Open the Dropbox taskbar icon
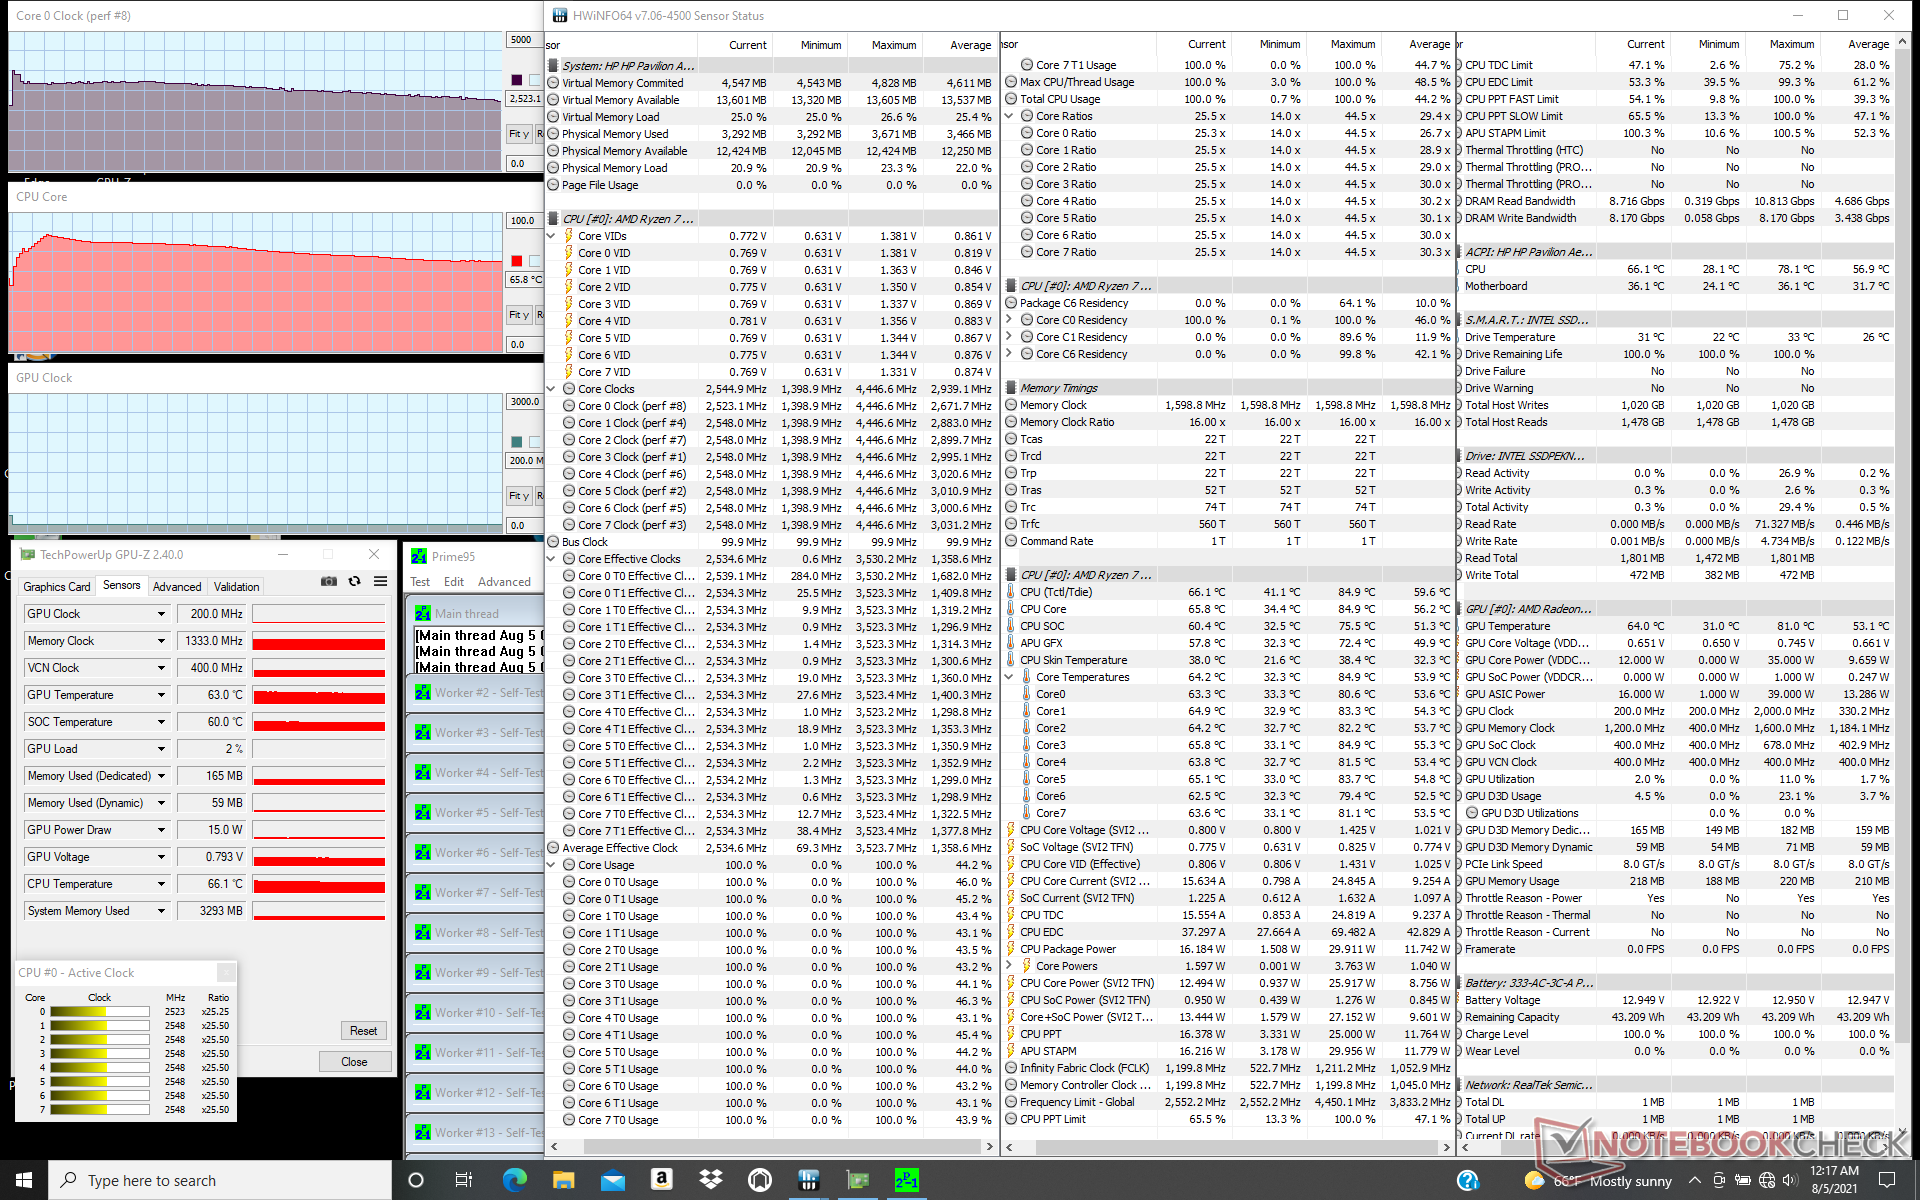The image size is (1920, 1200). coord(710,1180)
